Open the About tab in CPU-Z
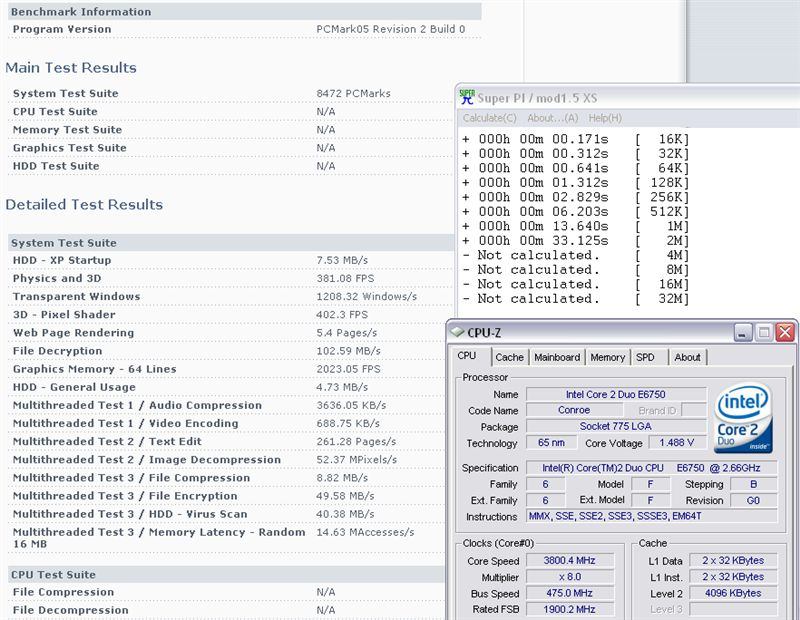 687,357
